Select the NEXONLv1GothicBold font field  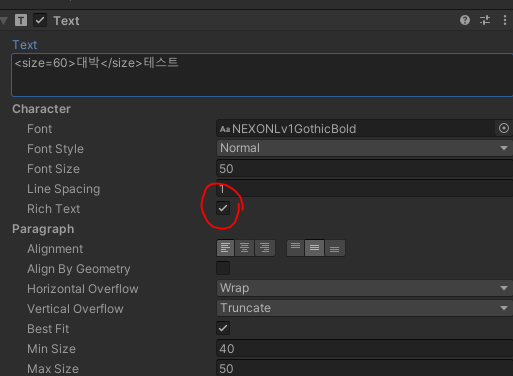[356, 128]
